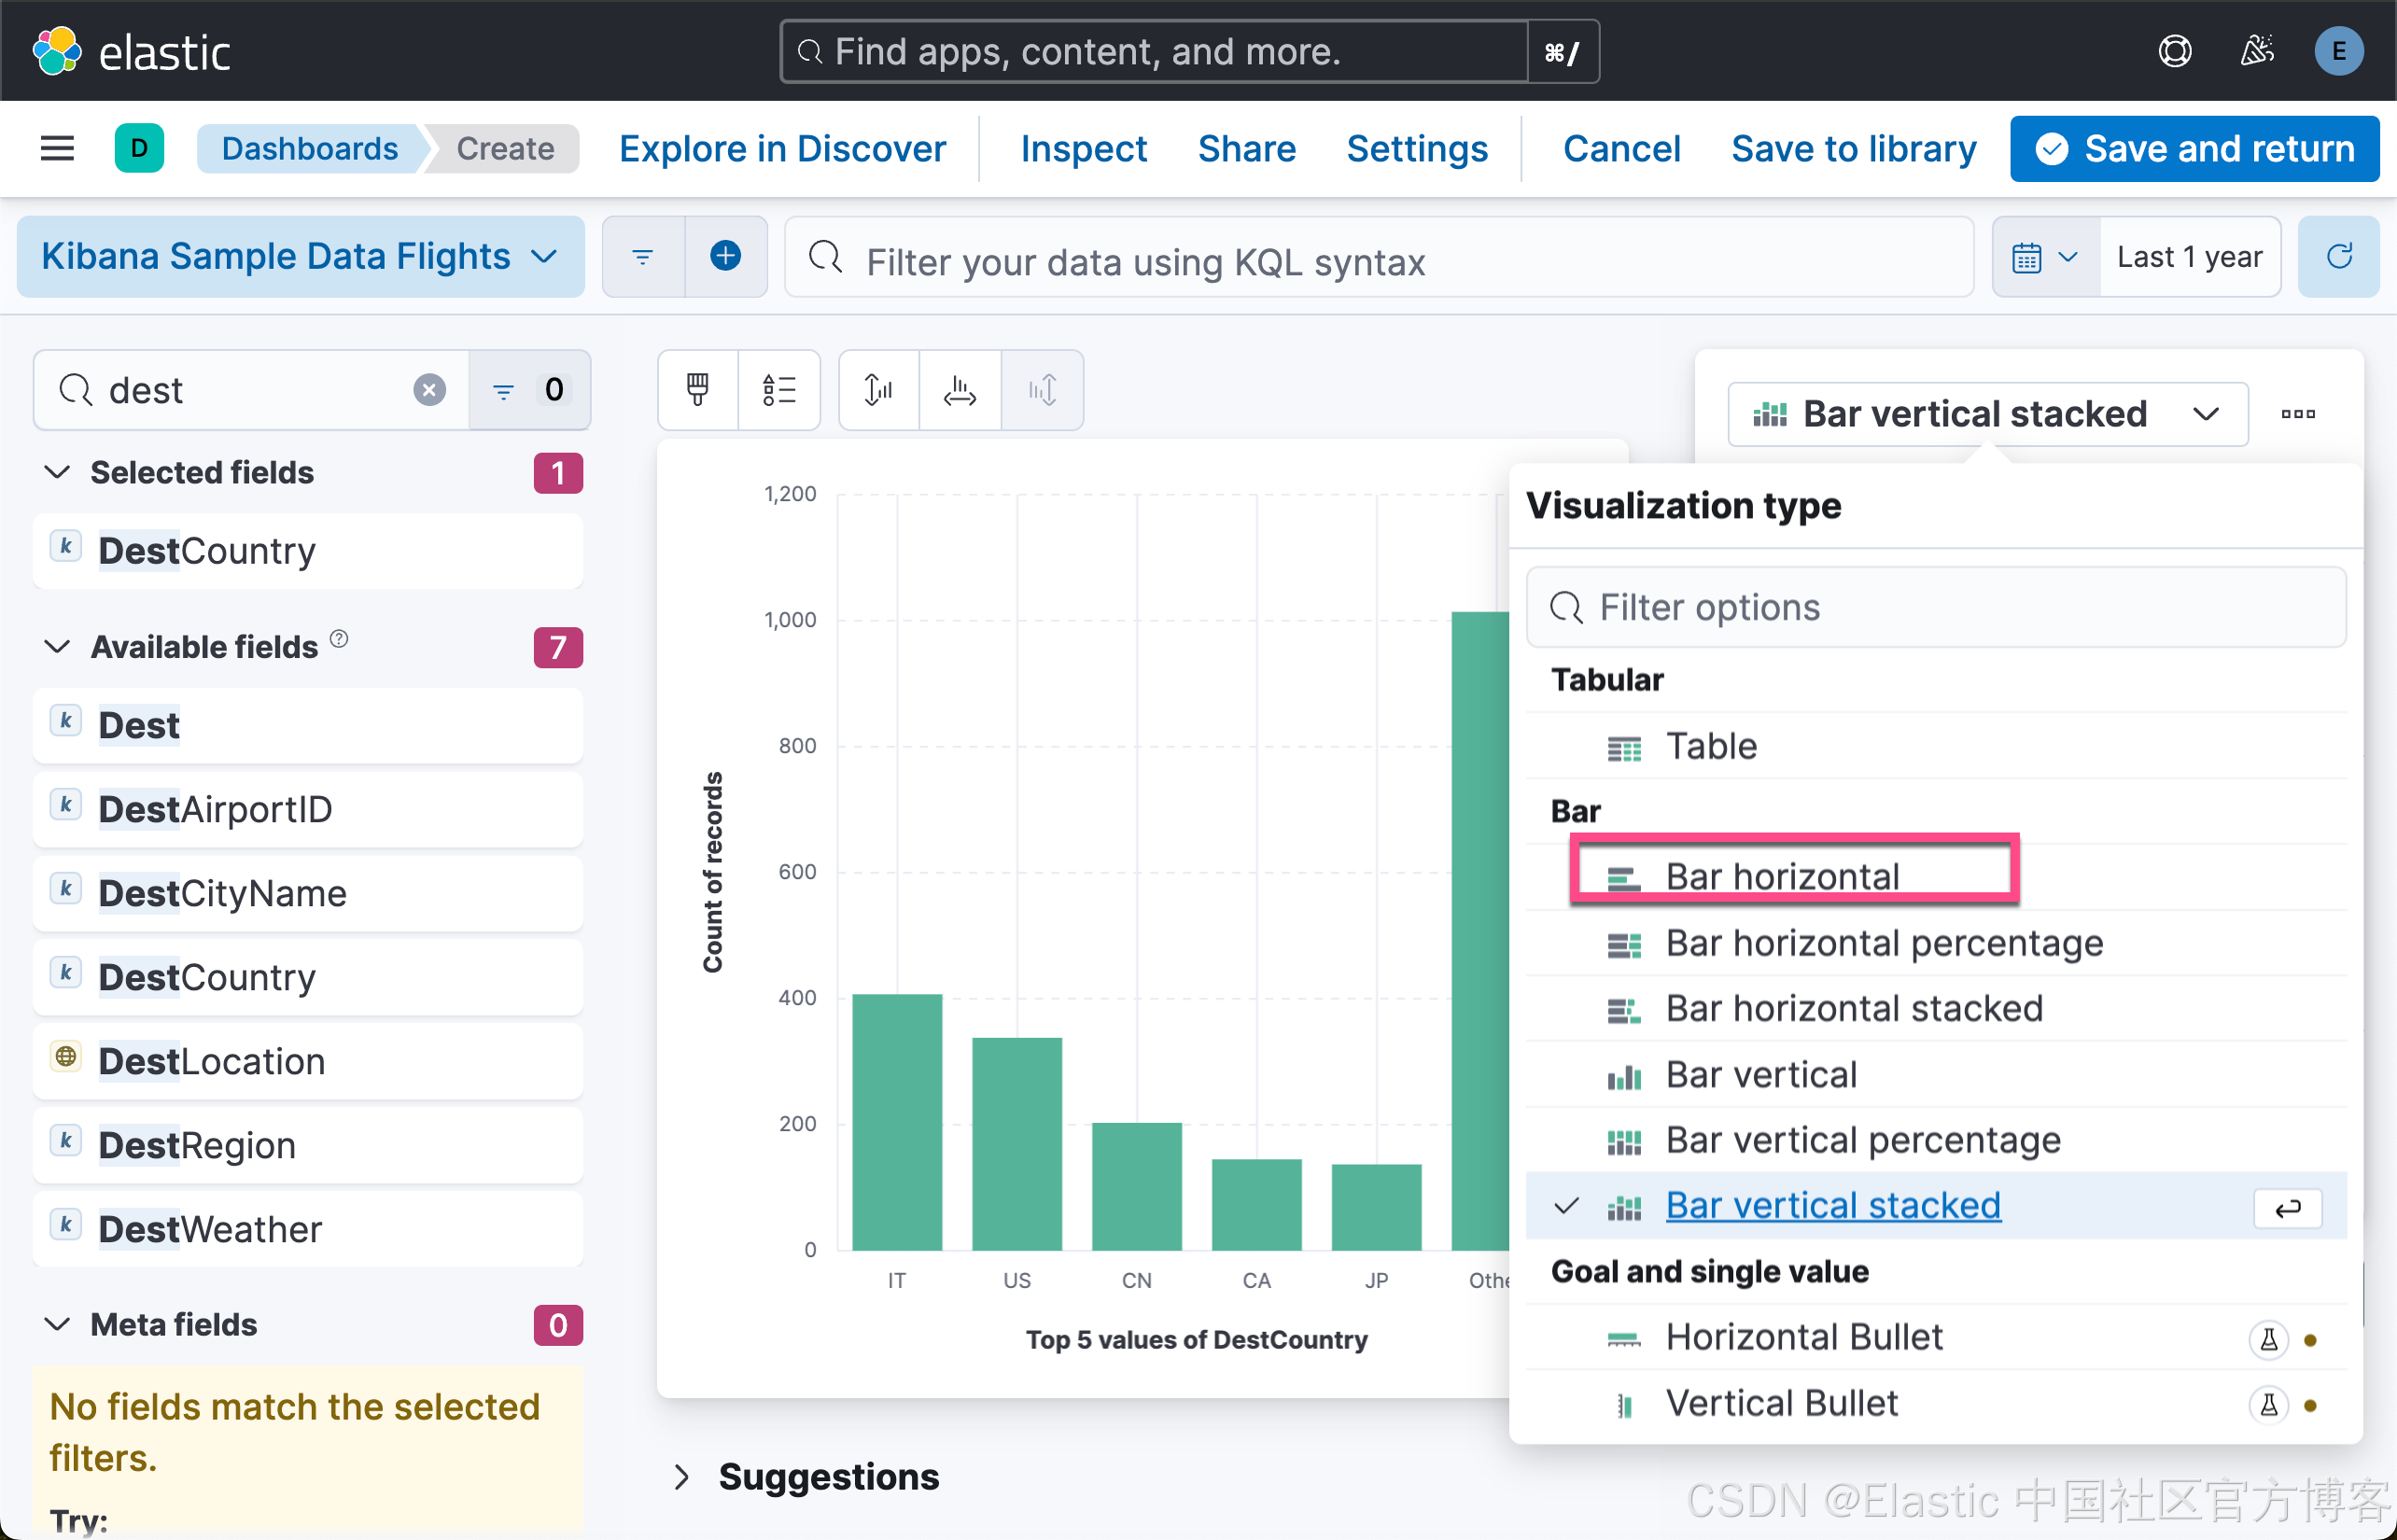Open left axis settings icon
The height and width of the screenshot is (1540, 2397).
tap(878, 389)
